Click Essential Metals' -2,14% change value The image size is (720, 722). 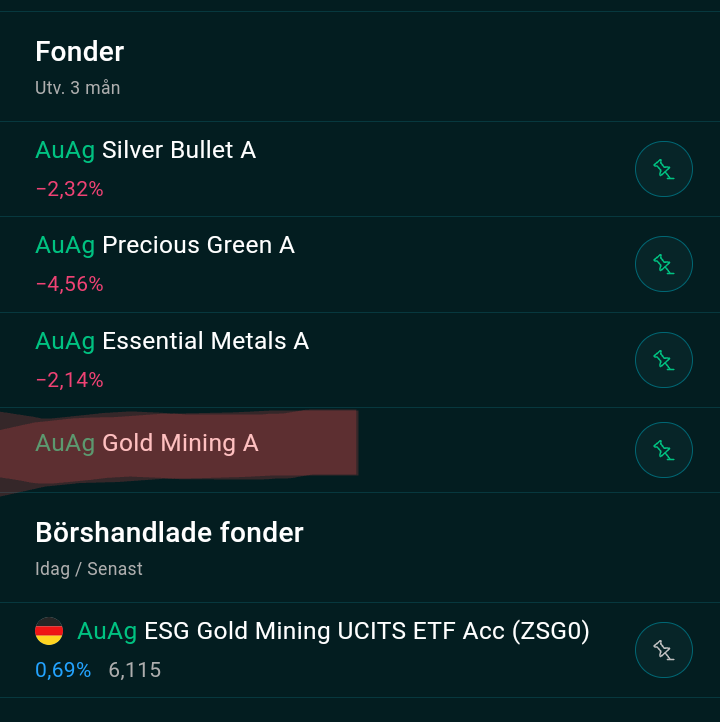pos(69,380)
